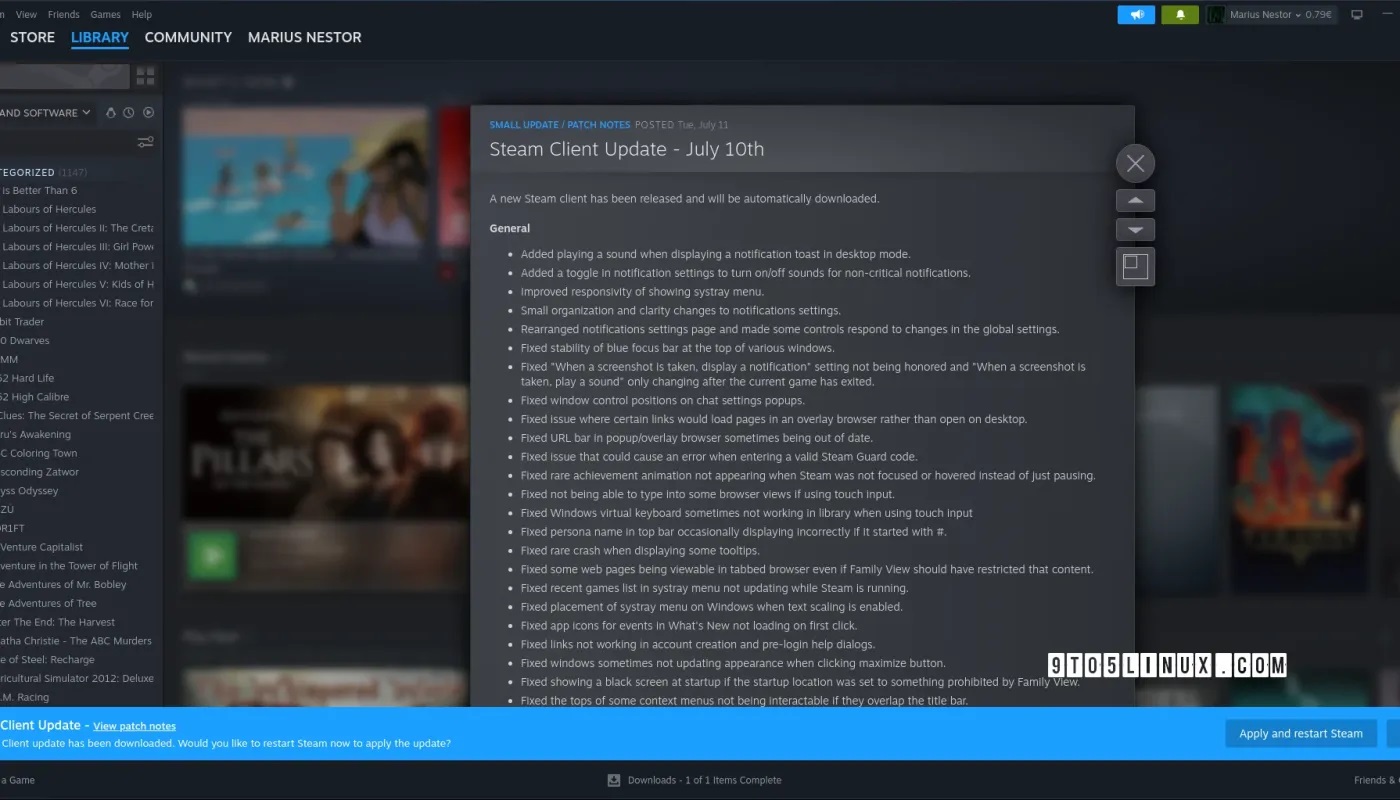Go to previous event with the up arrow

[x=1135, y=200]
